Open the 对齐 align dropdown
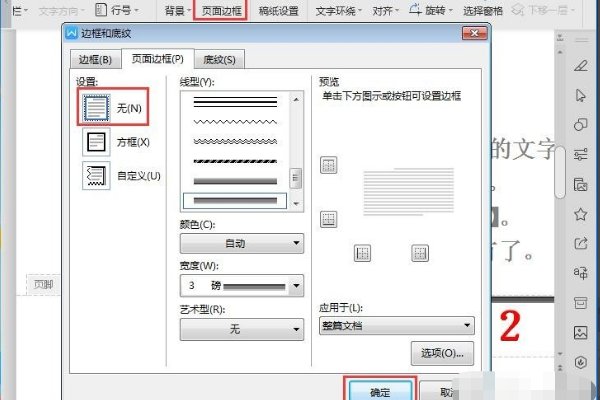Viewport: 600px width, 400px height. point(386,11)
